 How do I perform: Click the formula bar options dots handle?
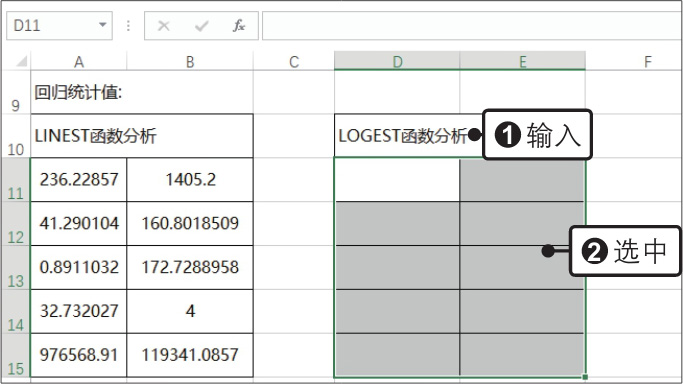pos(128,26)
